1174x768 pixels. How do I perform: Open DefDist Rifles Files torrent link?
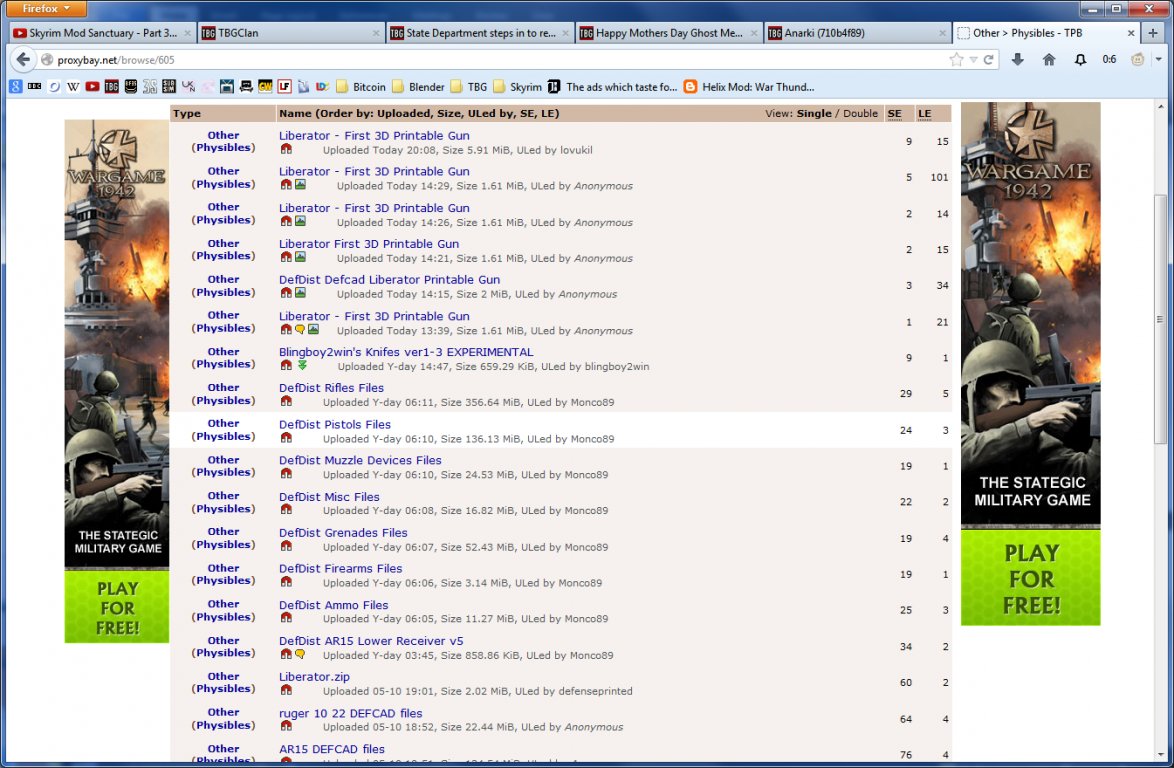pyautogui.click(x=331, y=388)
